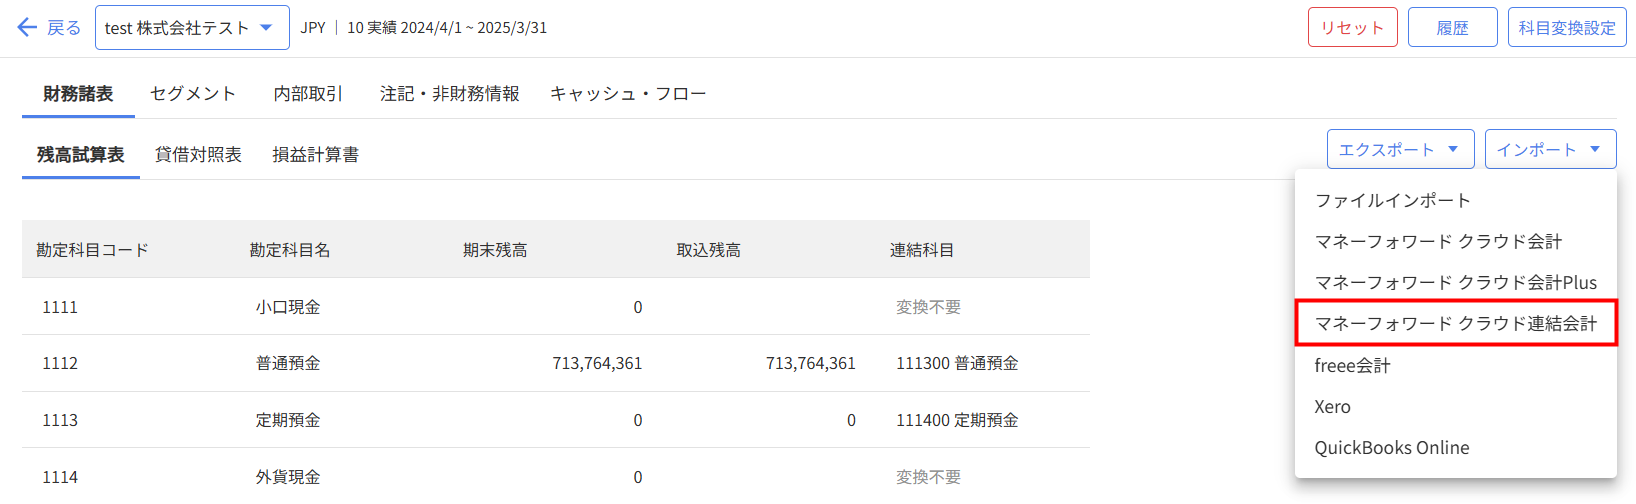The image size is (1636, 504).
Task: Click the back arrow icon
Action: click(27, 28)
